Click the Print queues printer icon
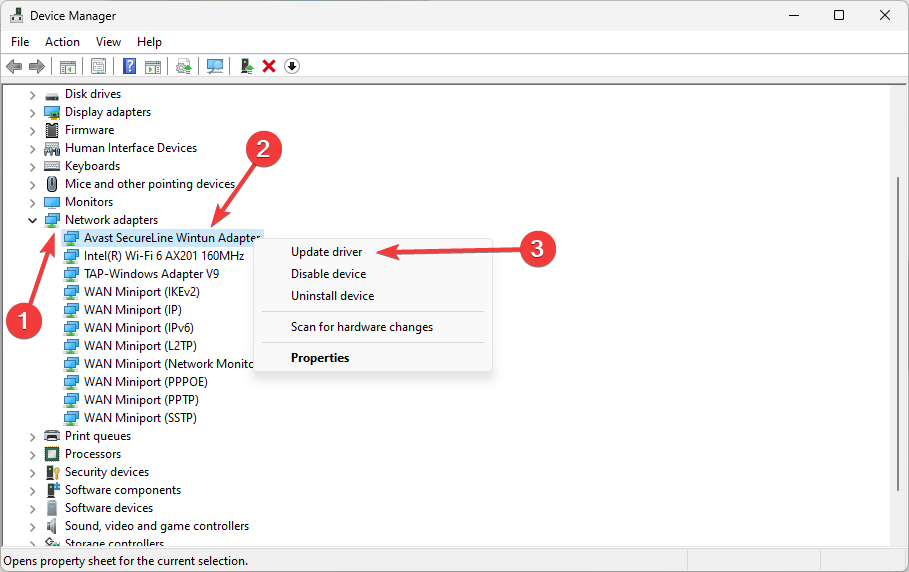Screen dimensions: 909x572 click(x=52, y=436)
